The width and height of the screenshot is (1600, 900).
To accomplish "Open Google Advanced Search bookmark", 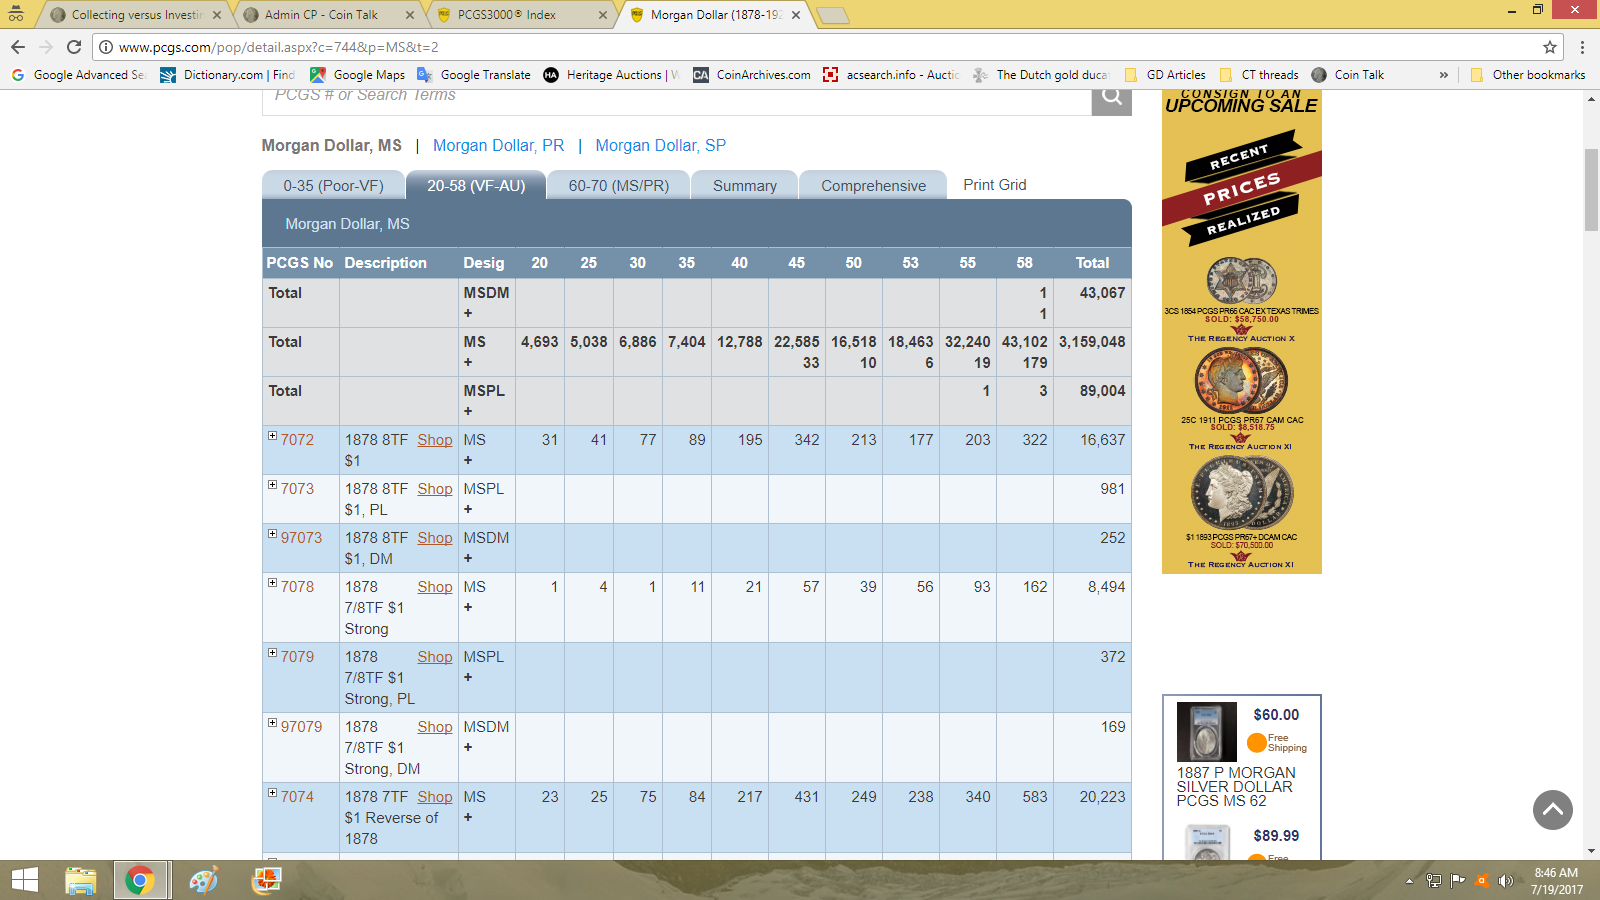I will point(79,75).
